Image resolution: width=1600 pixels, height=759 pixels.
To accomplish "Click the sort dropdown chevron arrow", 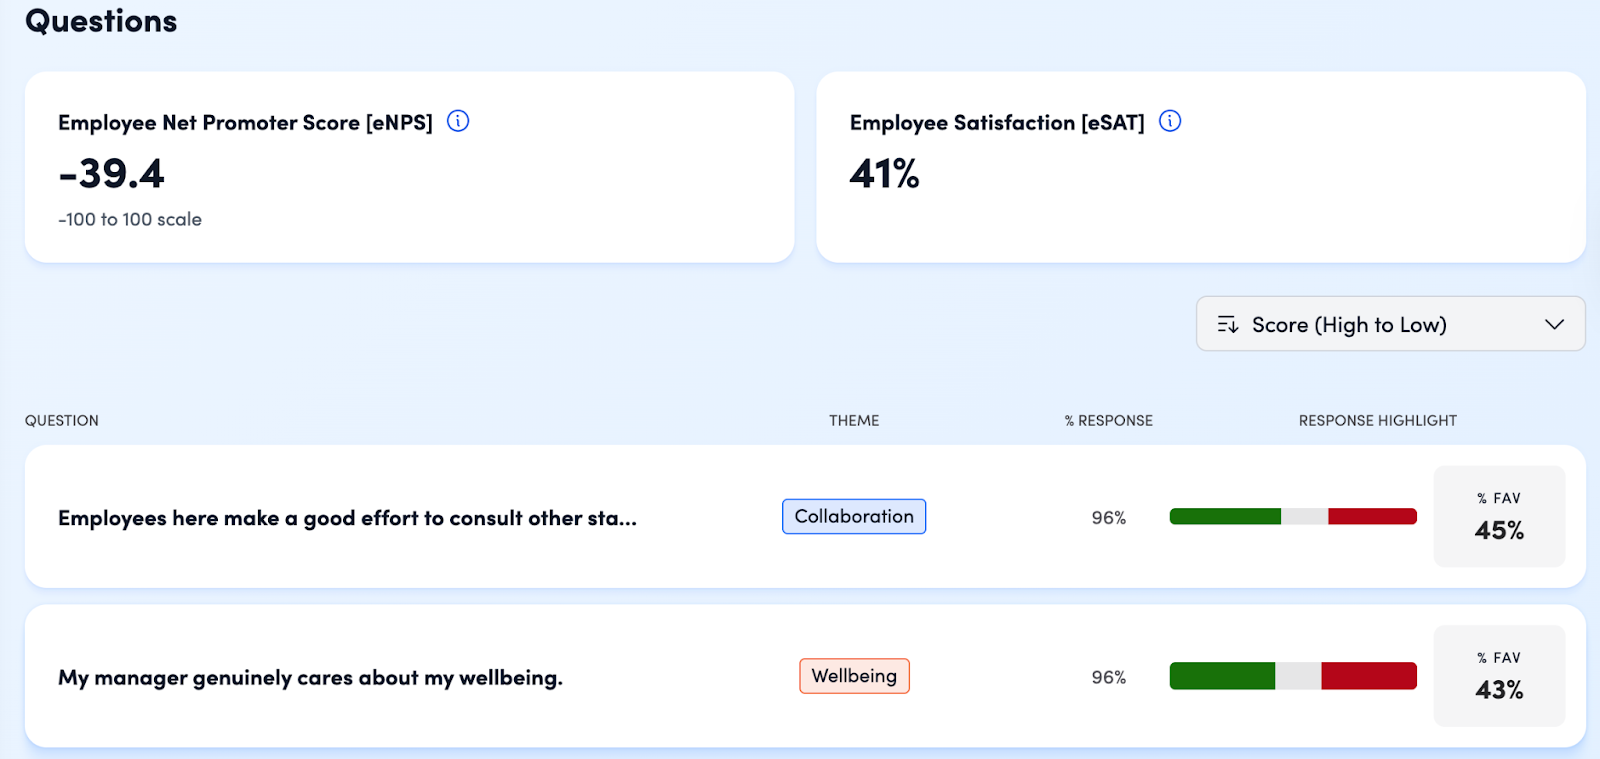I will pyautogui.click(x=1554, y=324).
